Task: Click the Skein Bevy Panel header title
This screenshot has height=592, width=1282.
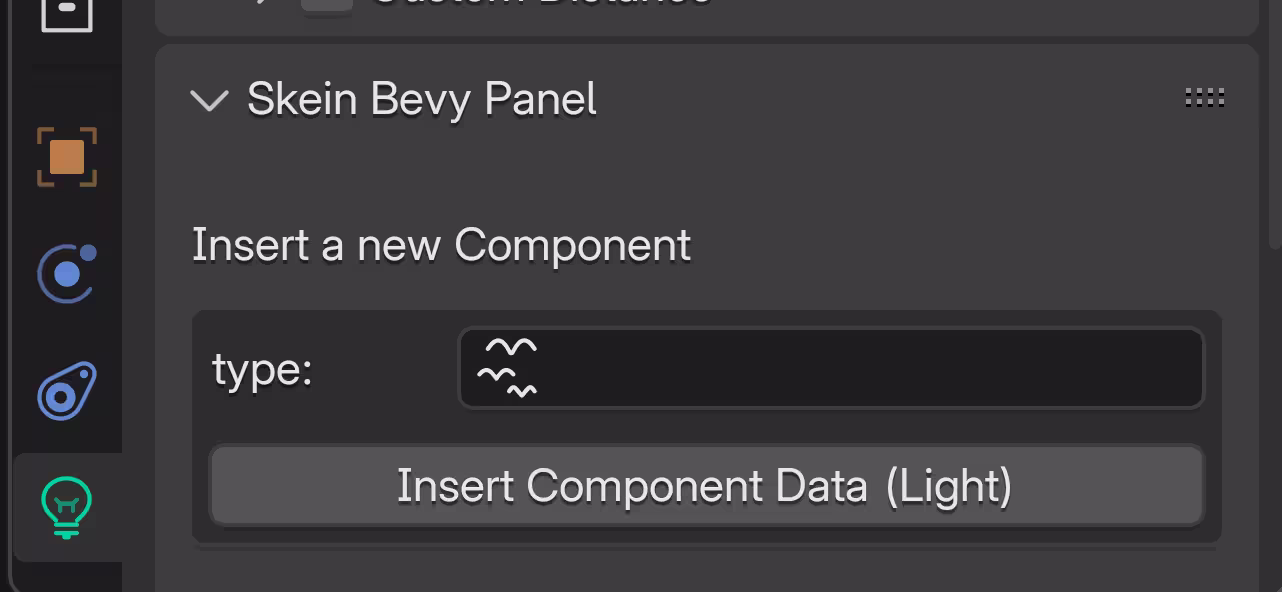Action: pyautogui.click(x=422, y=99)
